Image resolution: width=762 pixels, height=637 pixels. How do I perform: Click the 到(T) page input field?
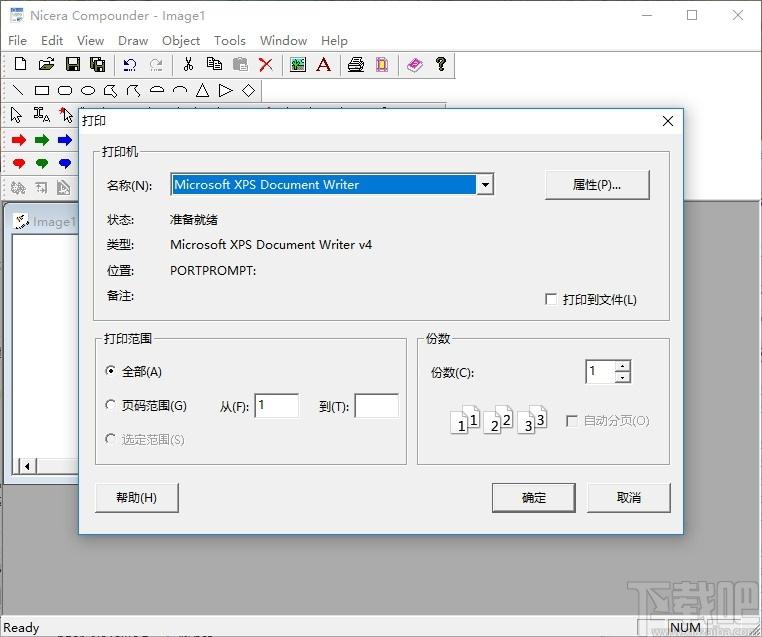(x=377, y=406)
